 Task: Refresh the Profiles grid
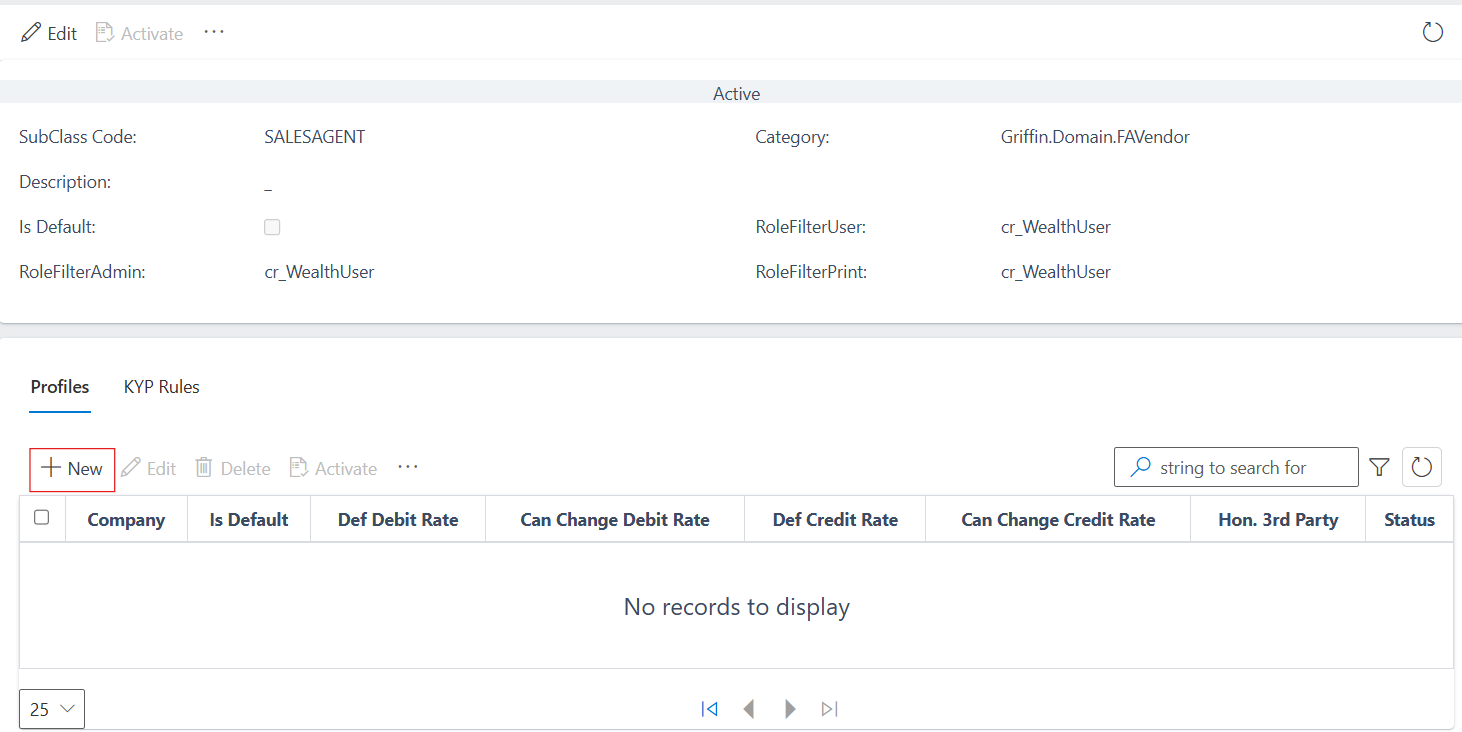tap(1422, 467)
